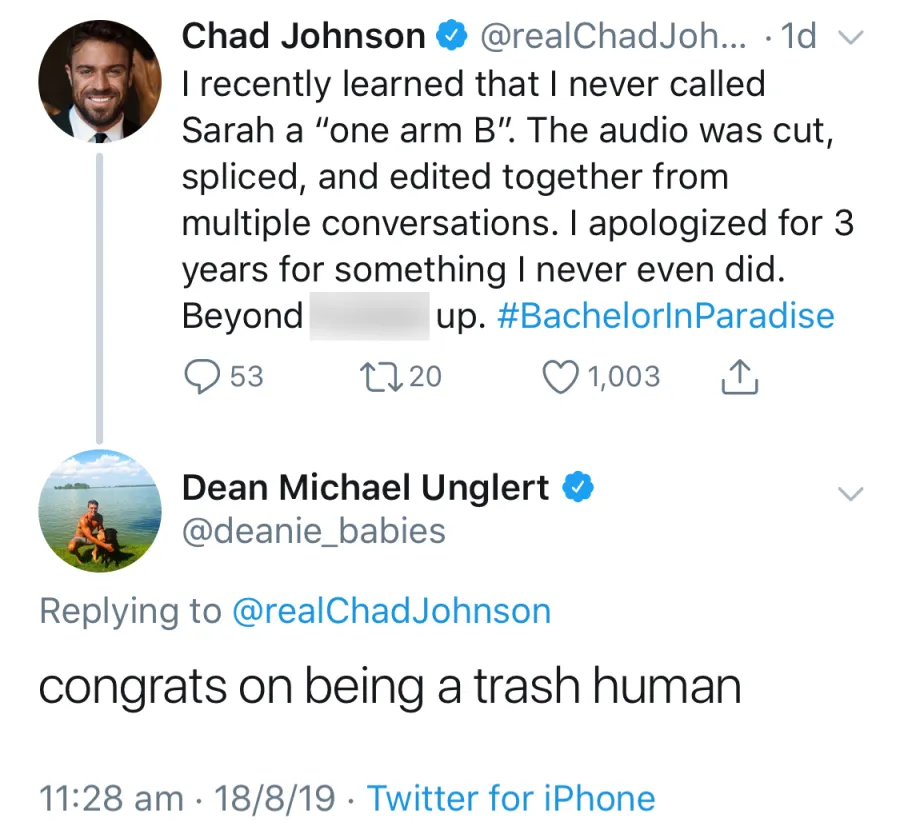Expand the options chevron on Dean's reply

click(851, 493)
